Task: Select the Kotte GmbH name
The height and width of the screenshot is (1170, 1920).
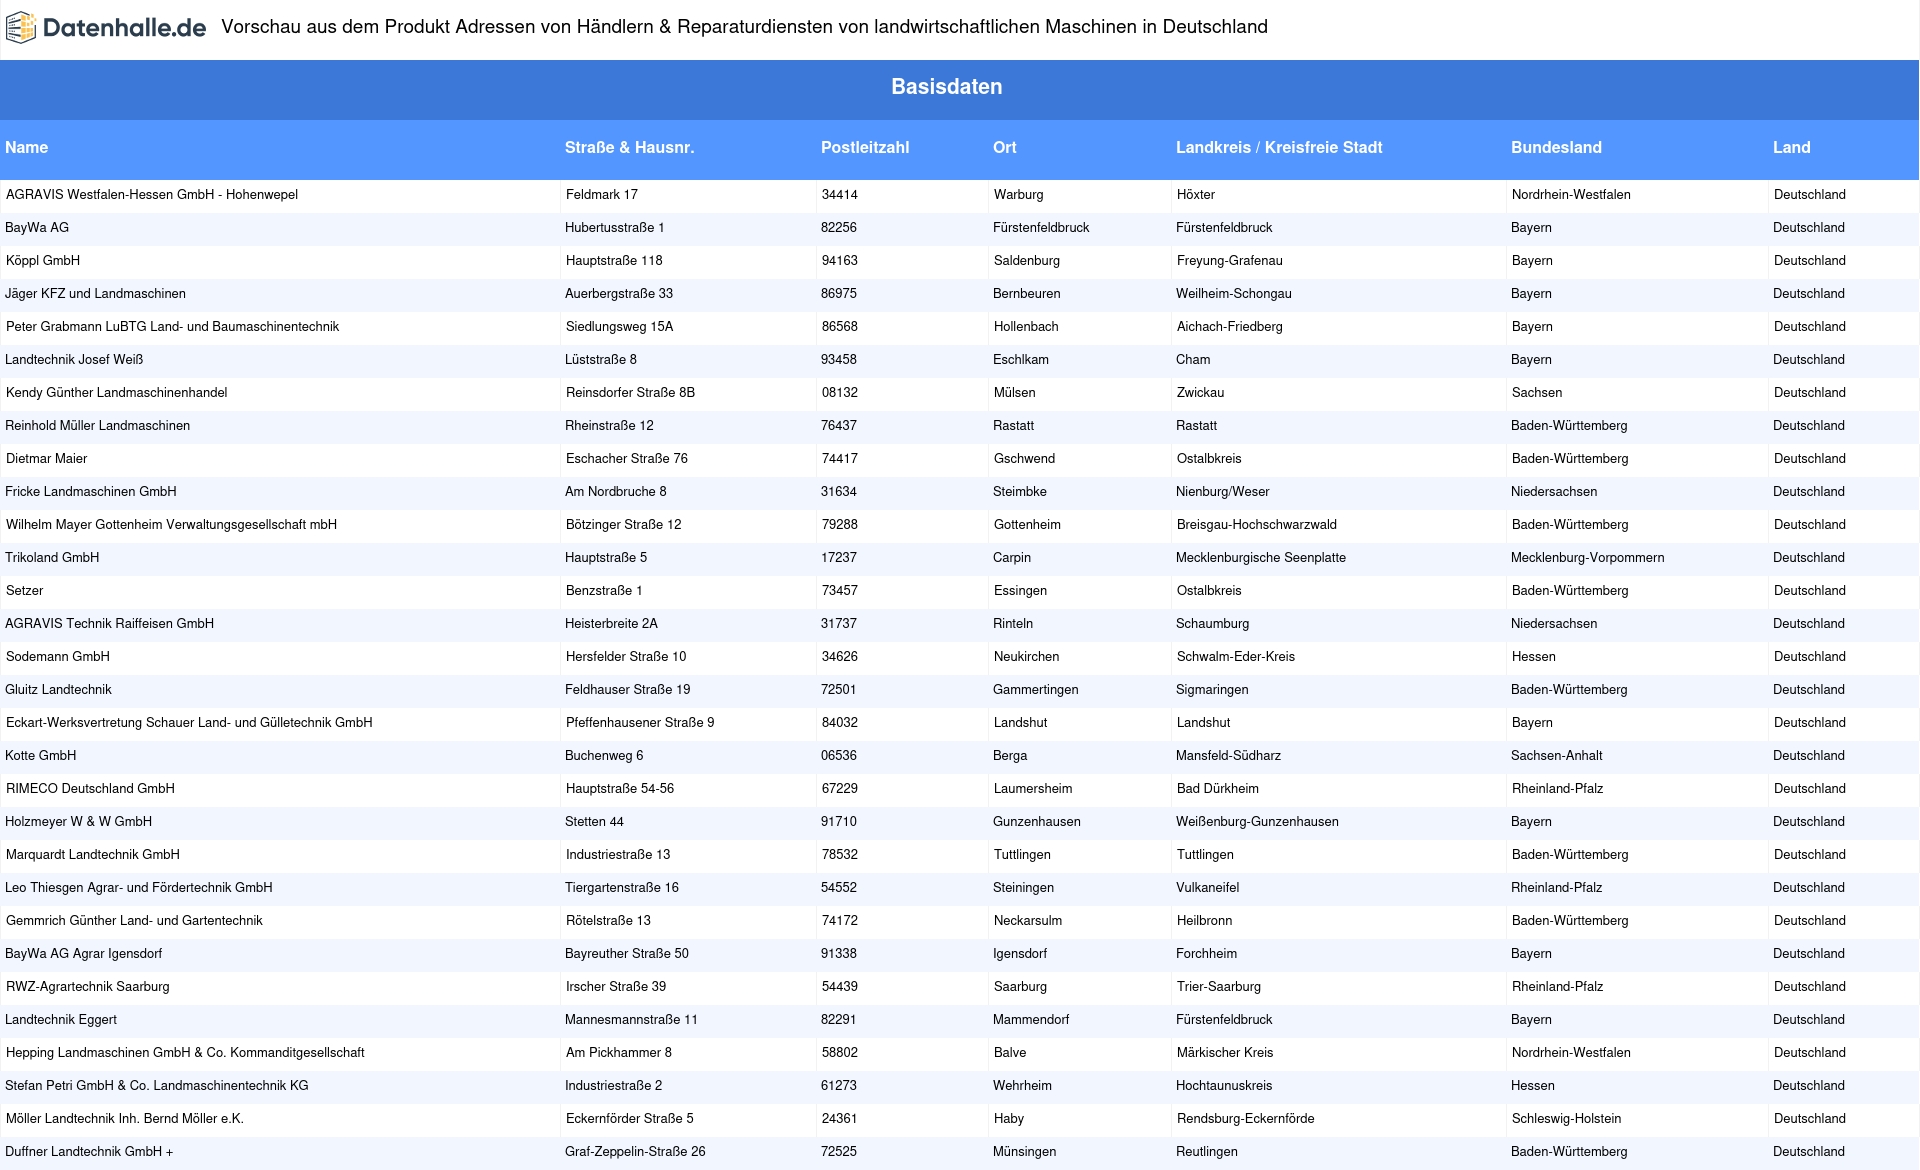Action: point(41,756)
